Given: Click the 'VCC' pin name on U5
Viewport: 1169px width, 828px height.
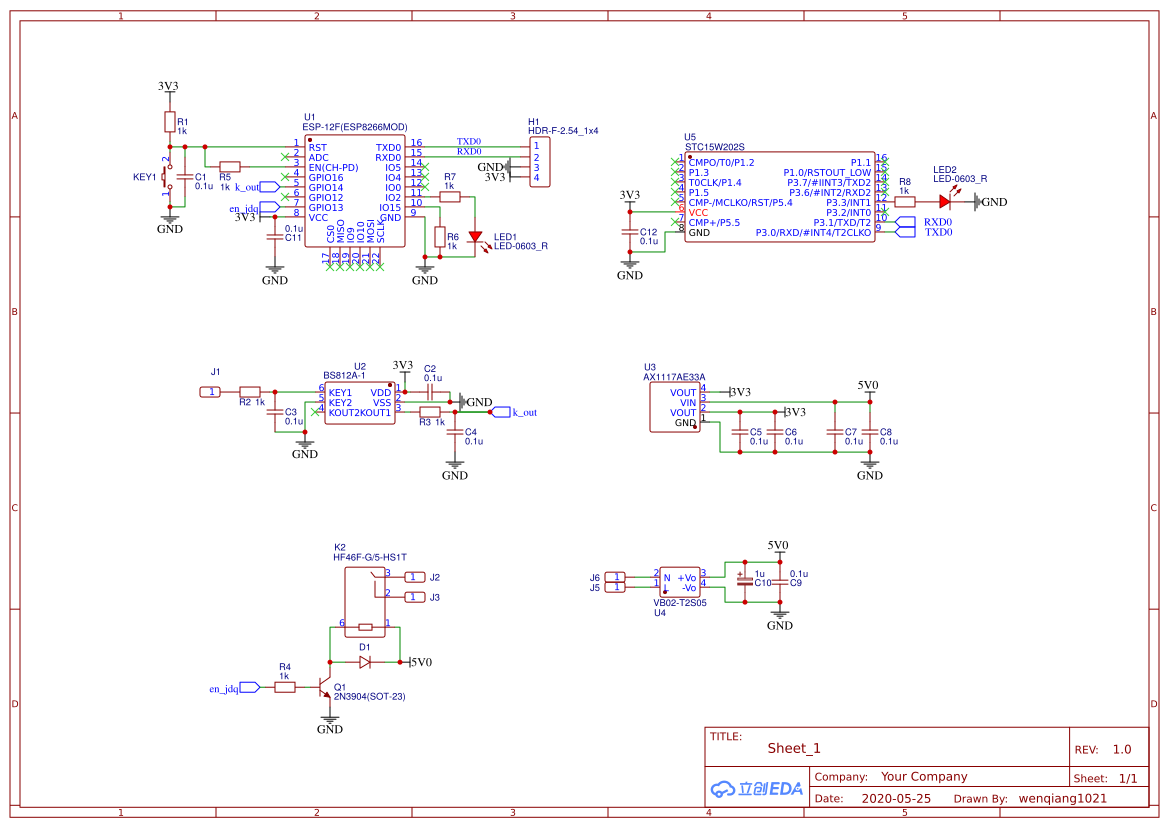Looking at the screenshot, I should pyautogui.click(x=698, y=212).
